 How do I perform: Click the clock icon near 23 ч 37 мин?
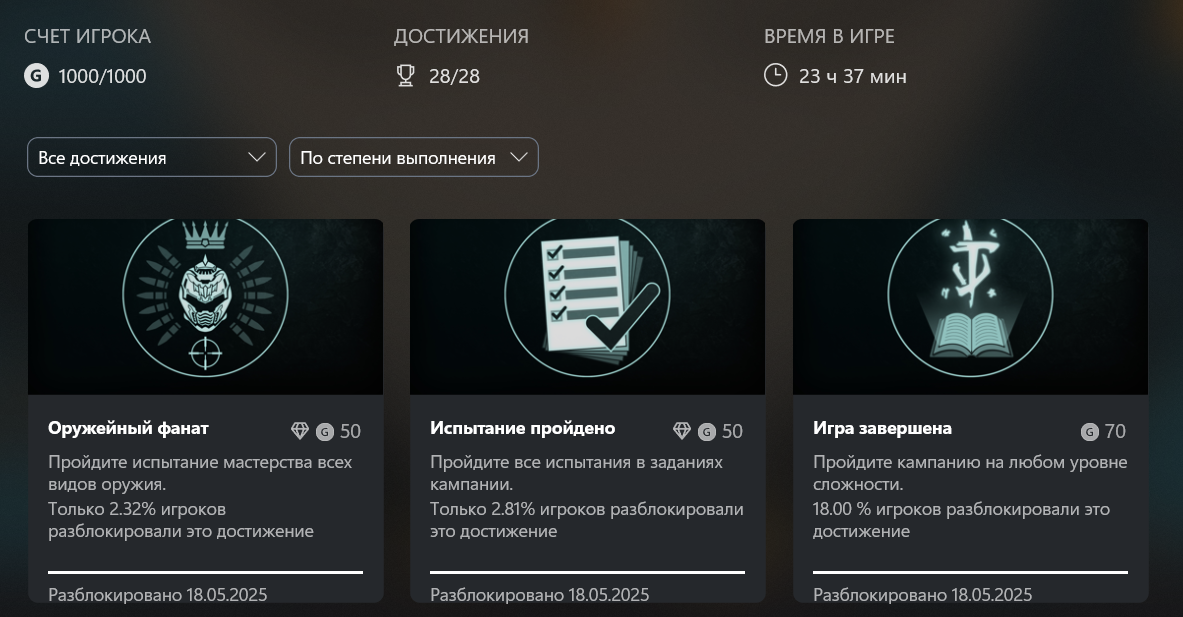click(x=776, y=75)
